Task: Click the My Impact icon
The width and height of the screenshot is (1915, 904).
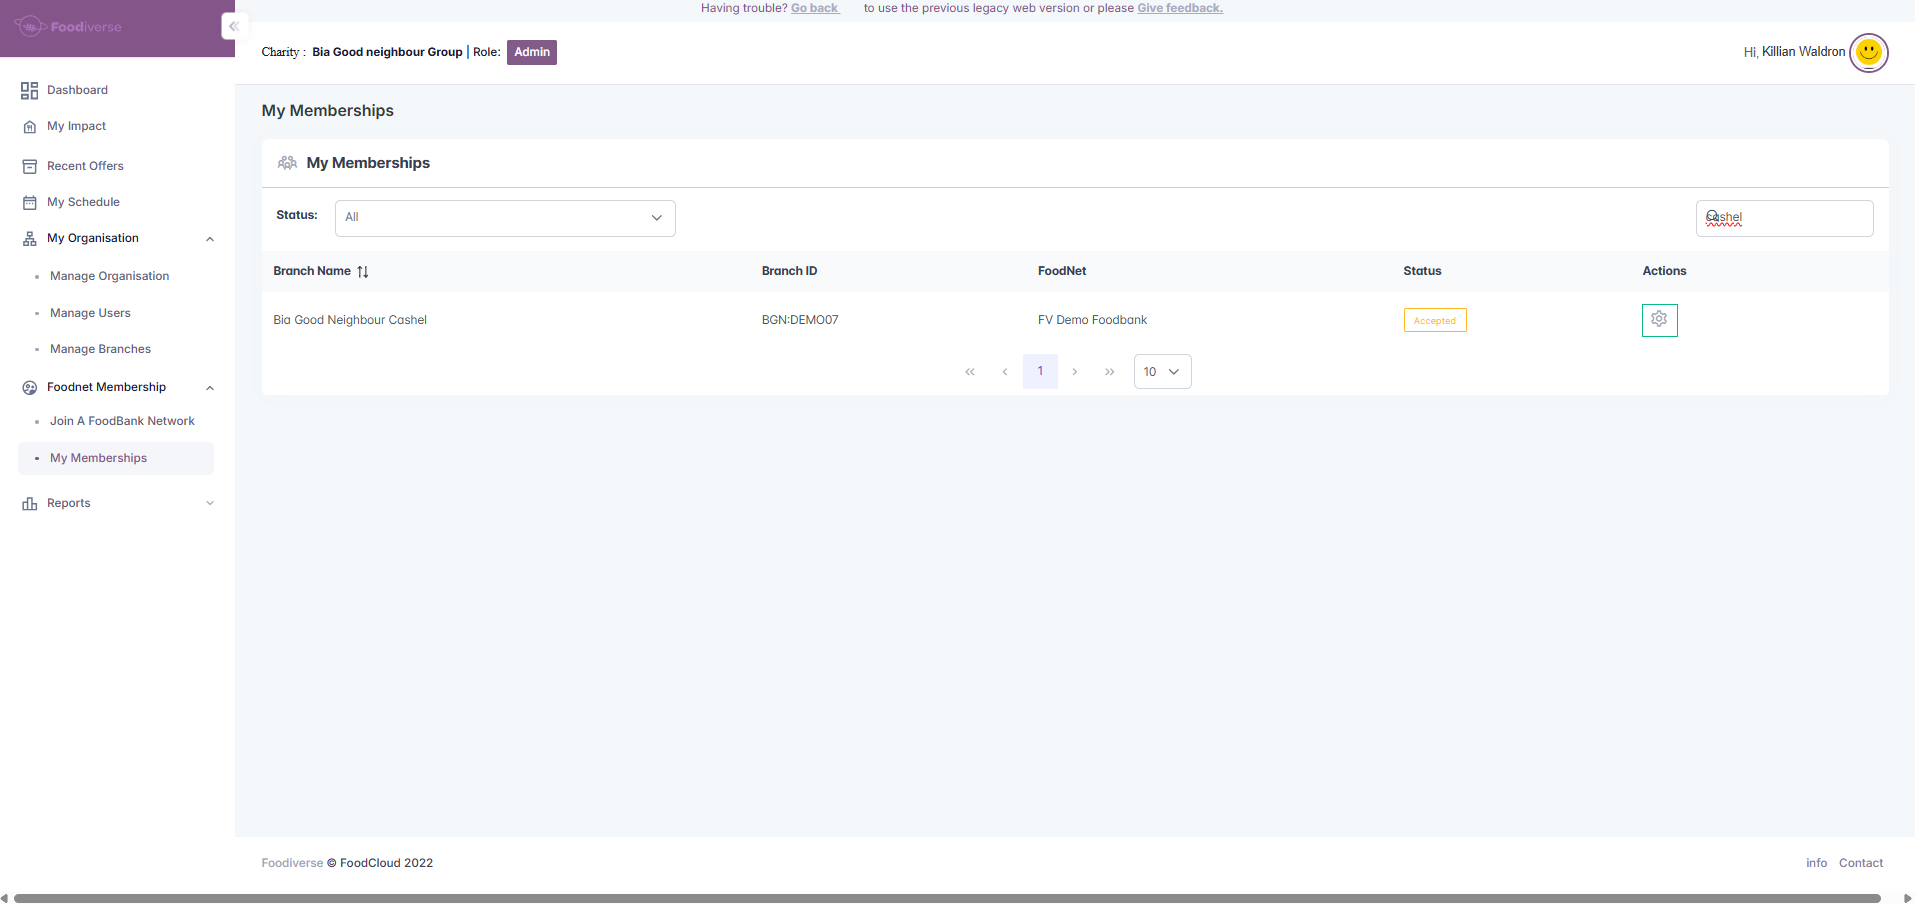Action: [29, 127]
